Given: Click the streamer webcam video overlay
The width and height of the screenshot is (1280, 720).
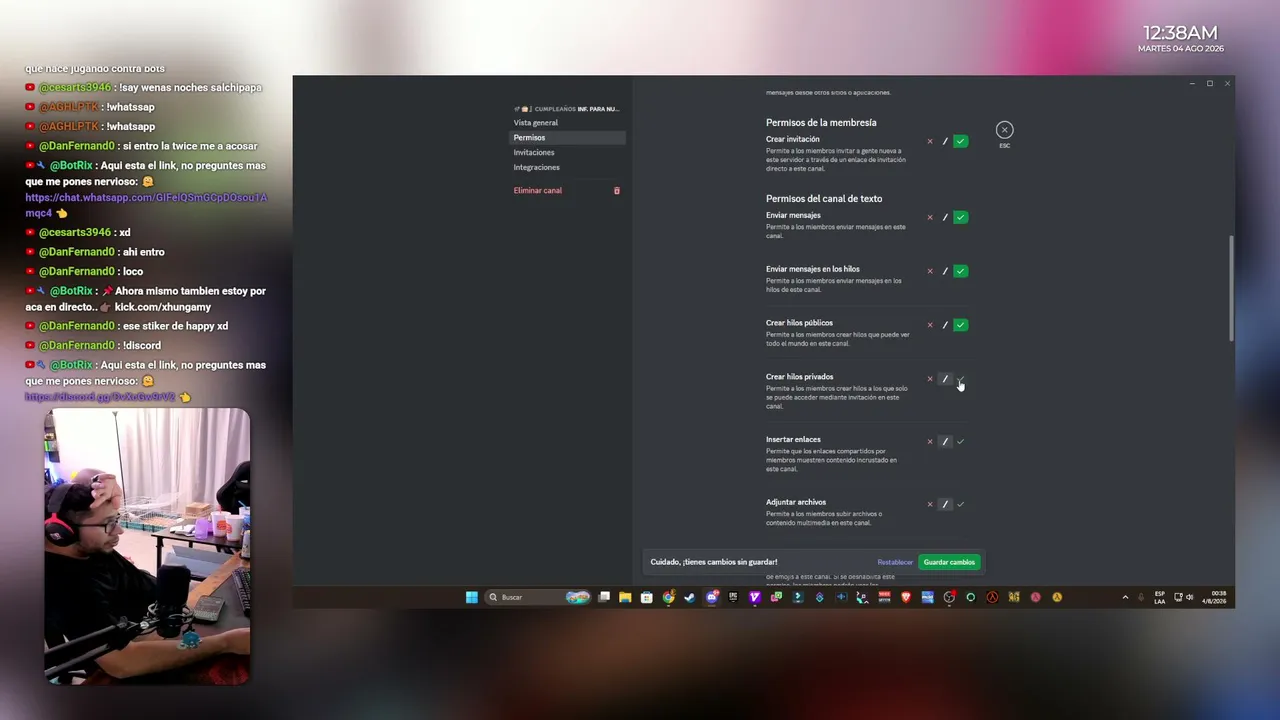Looking at the screenshot, I should tap(147, 546).
